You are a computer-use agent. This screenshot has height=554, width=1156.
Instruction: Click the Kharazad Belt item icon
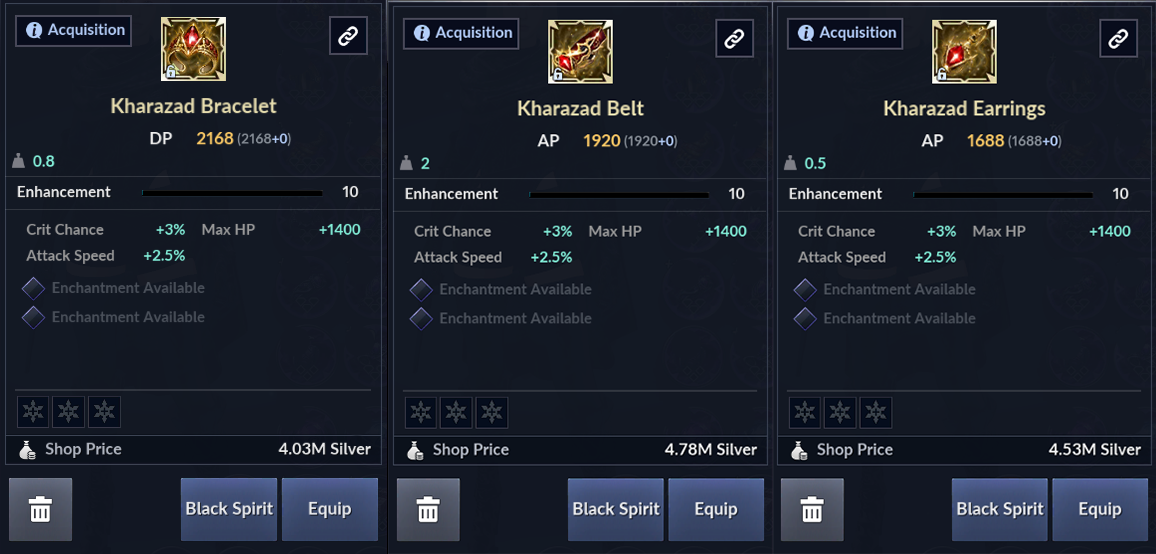click(x=580, y=52)
